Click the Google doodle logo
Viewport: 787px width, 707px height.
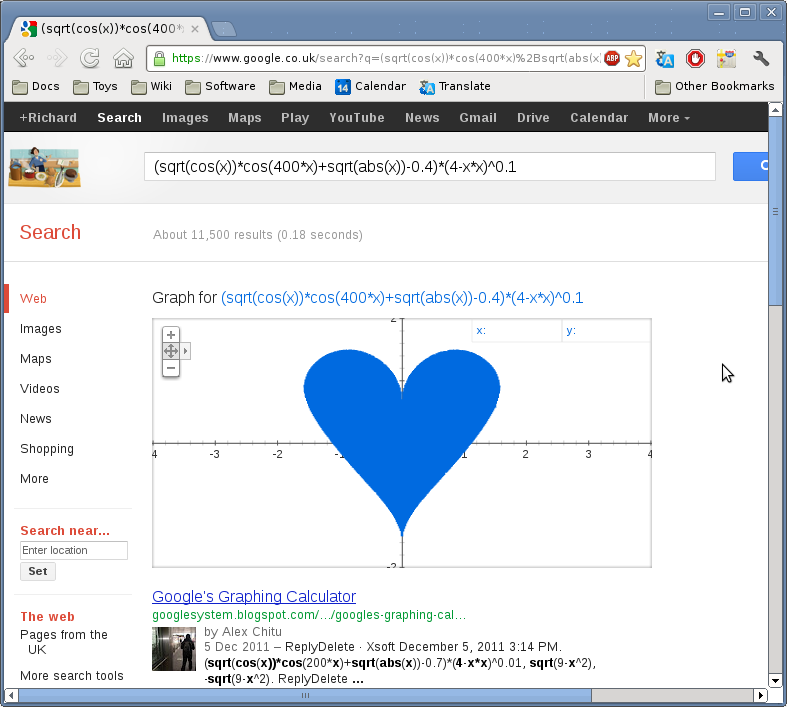click(44, 167)
